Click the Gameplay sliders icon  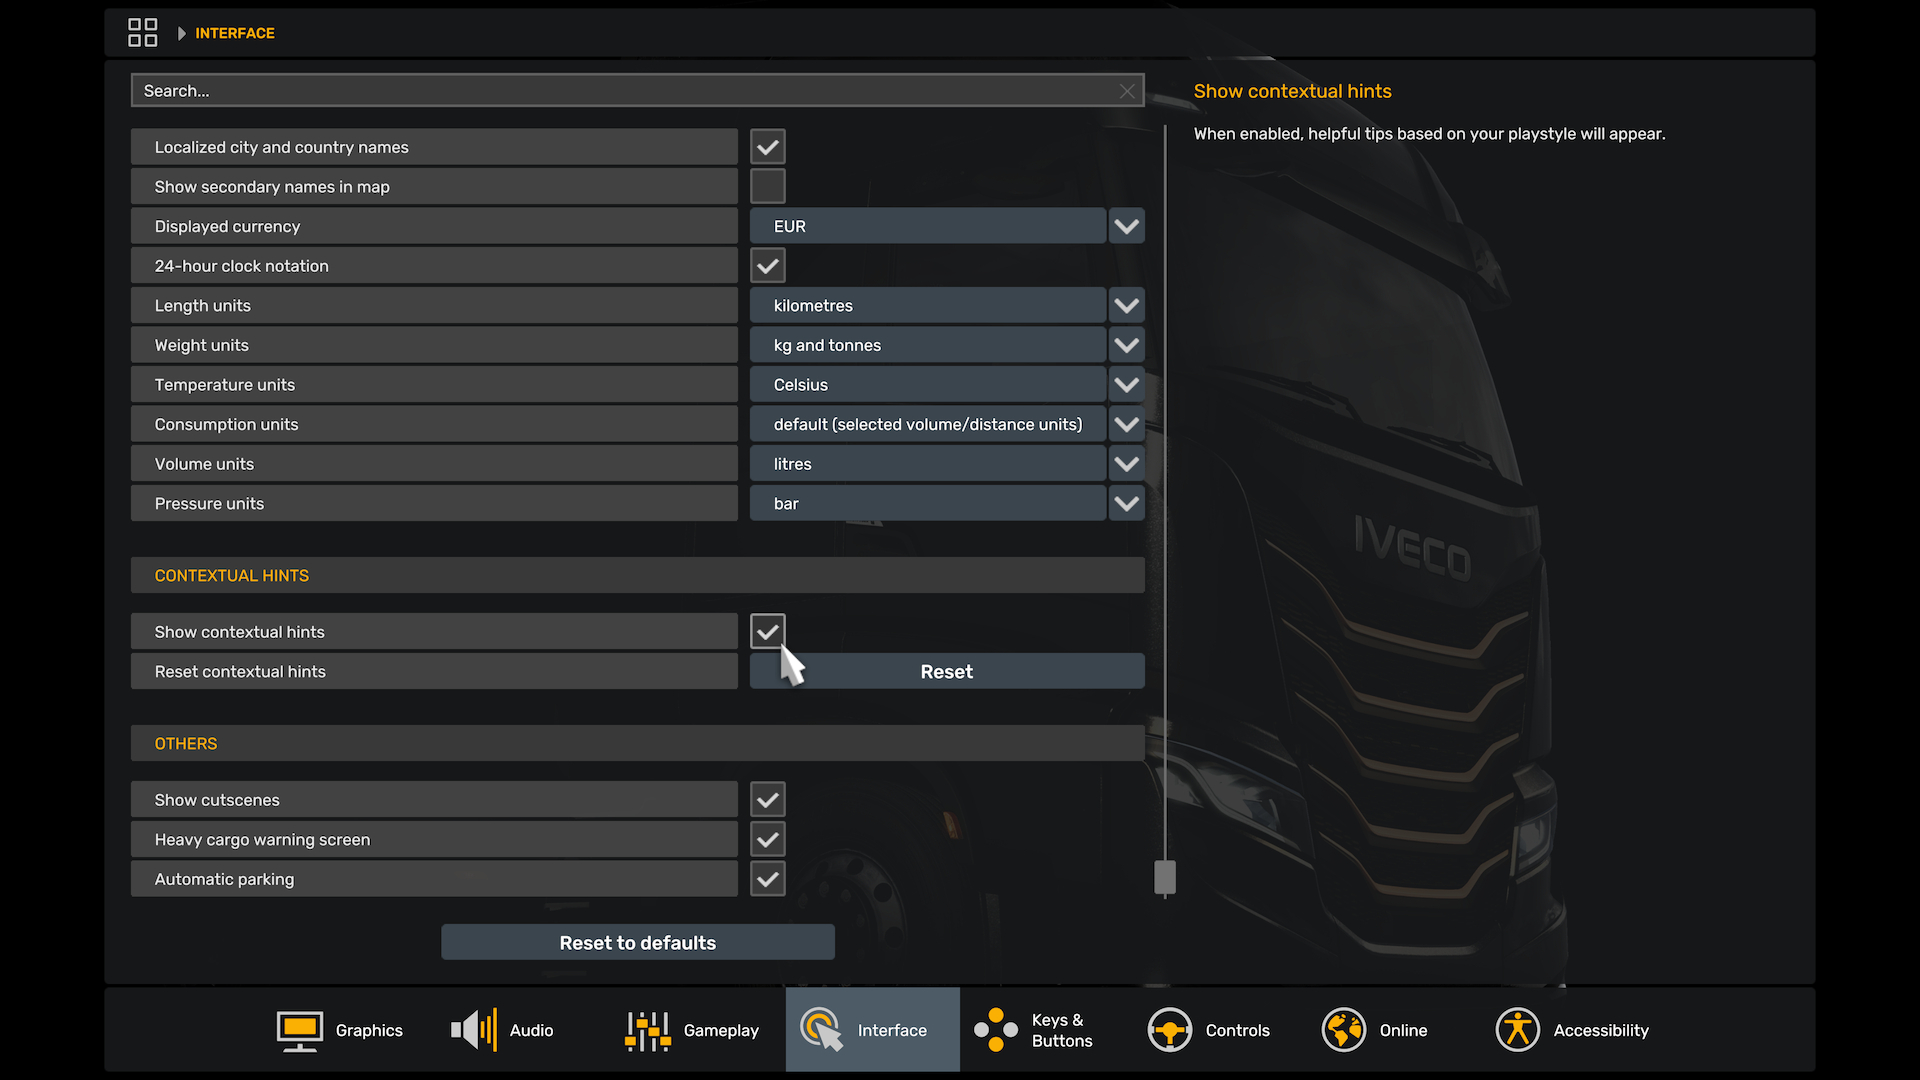pyautogui.click(x=647, y=1030)
